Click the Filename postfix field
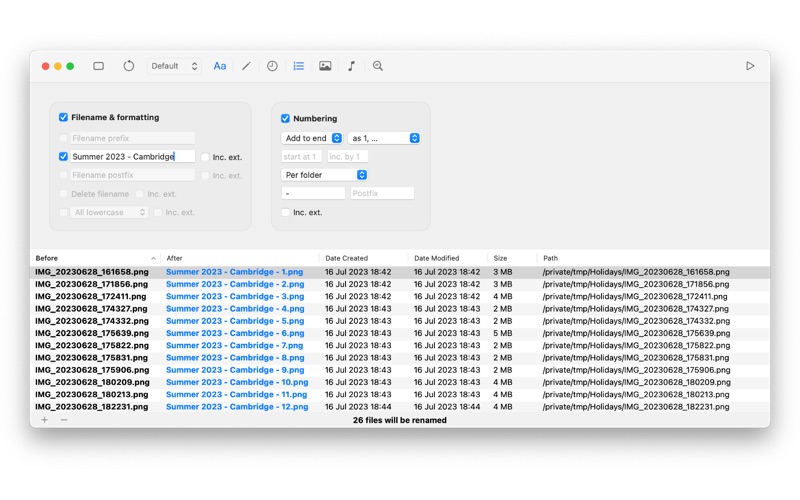The height and width of the screenshot is (500, 800). [133, 175]
